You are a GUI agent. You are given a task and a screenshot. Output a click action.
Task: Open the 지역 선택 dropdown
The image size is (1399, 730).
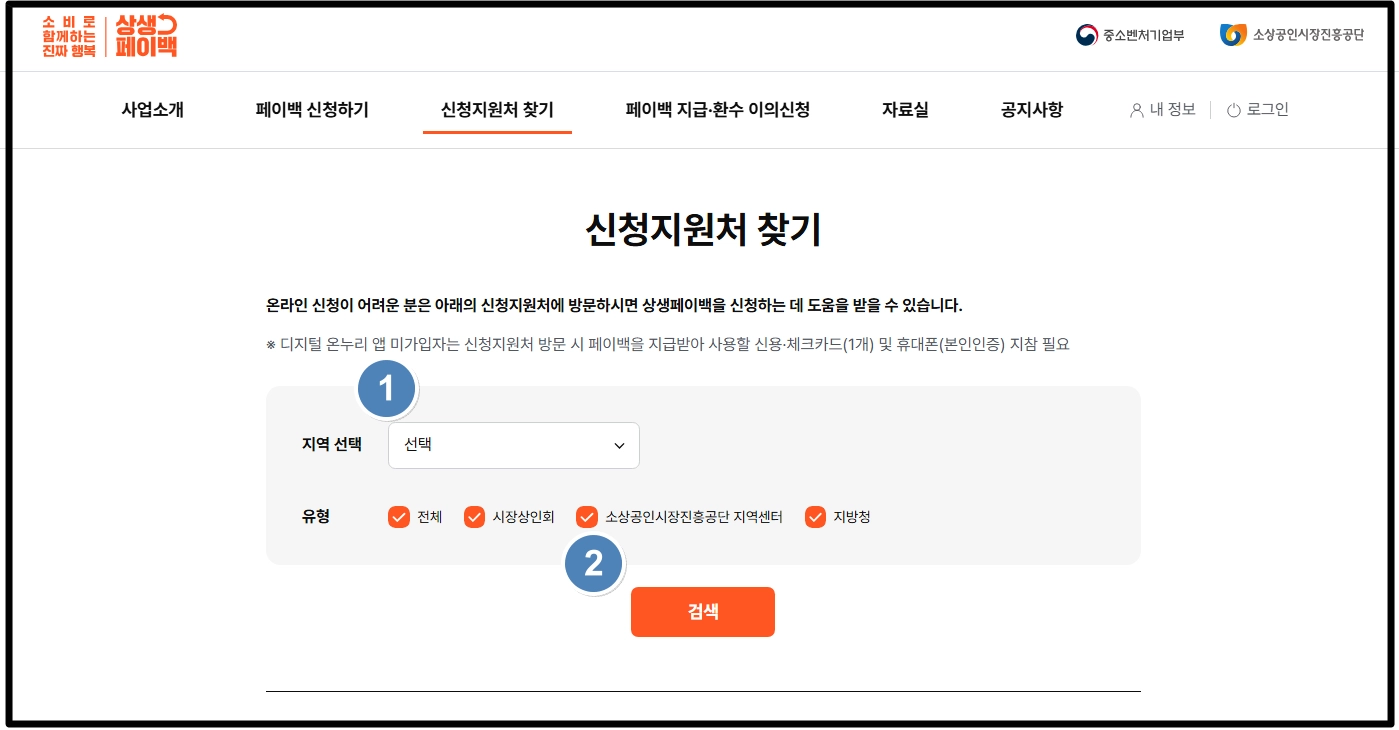click(513, 445)
